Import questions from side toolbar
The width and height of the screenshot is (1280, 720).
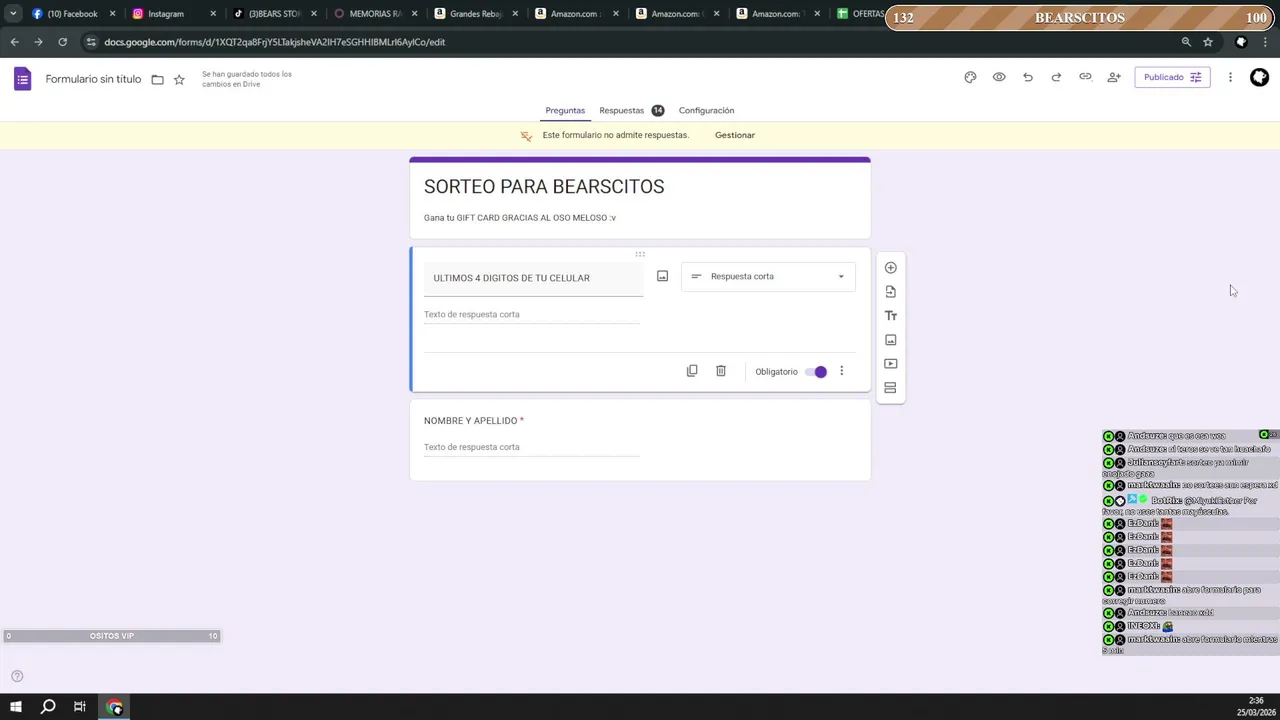[890, 291]
